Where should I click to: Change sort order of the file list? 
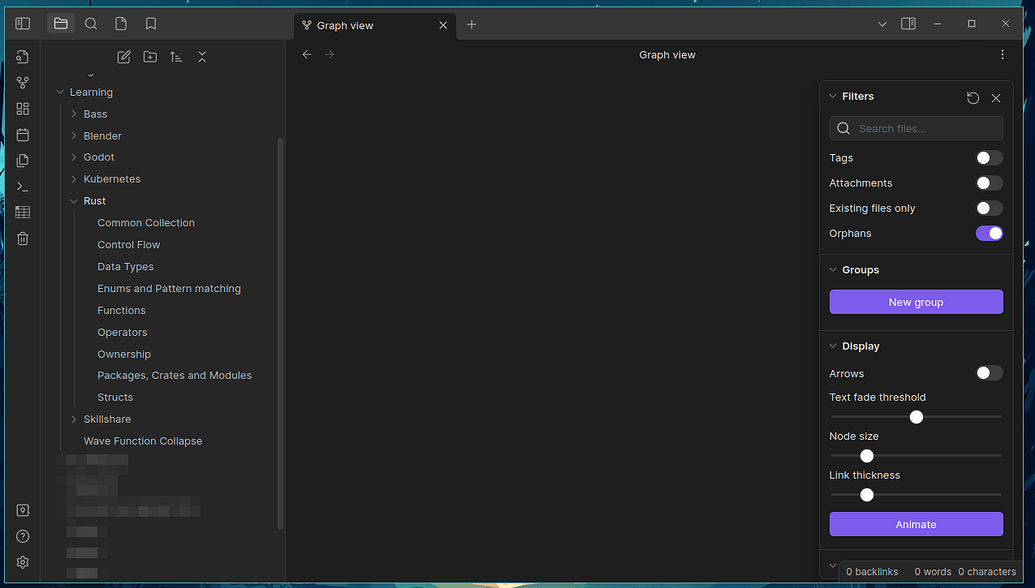point(175,57)
